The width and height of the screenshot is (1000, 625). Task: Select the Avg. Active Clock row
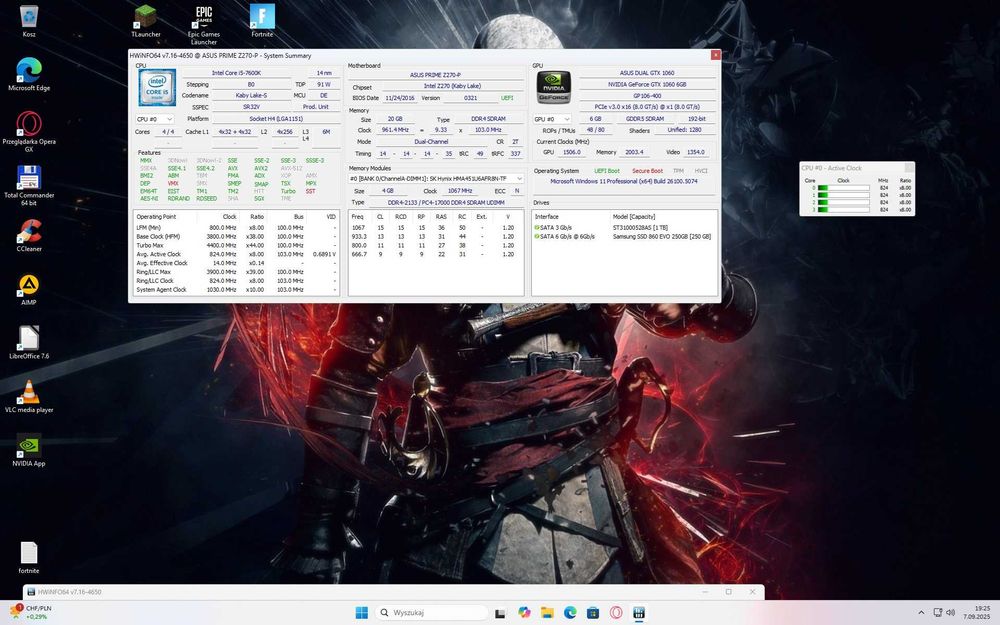235,254
